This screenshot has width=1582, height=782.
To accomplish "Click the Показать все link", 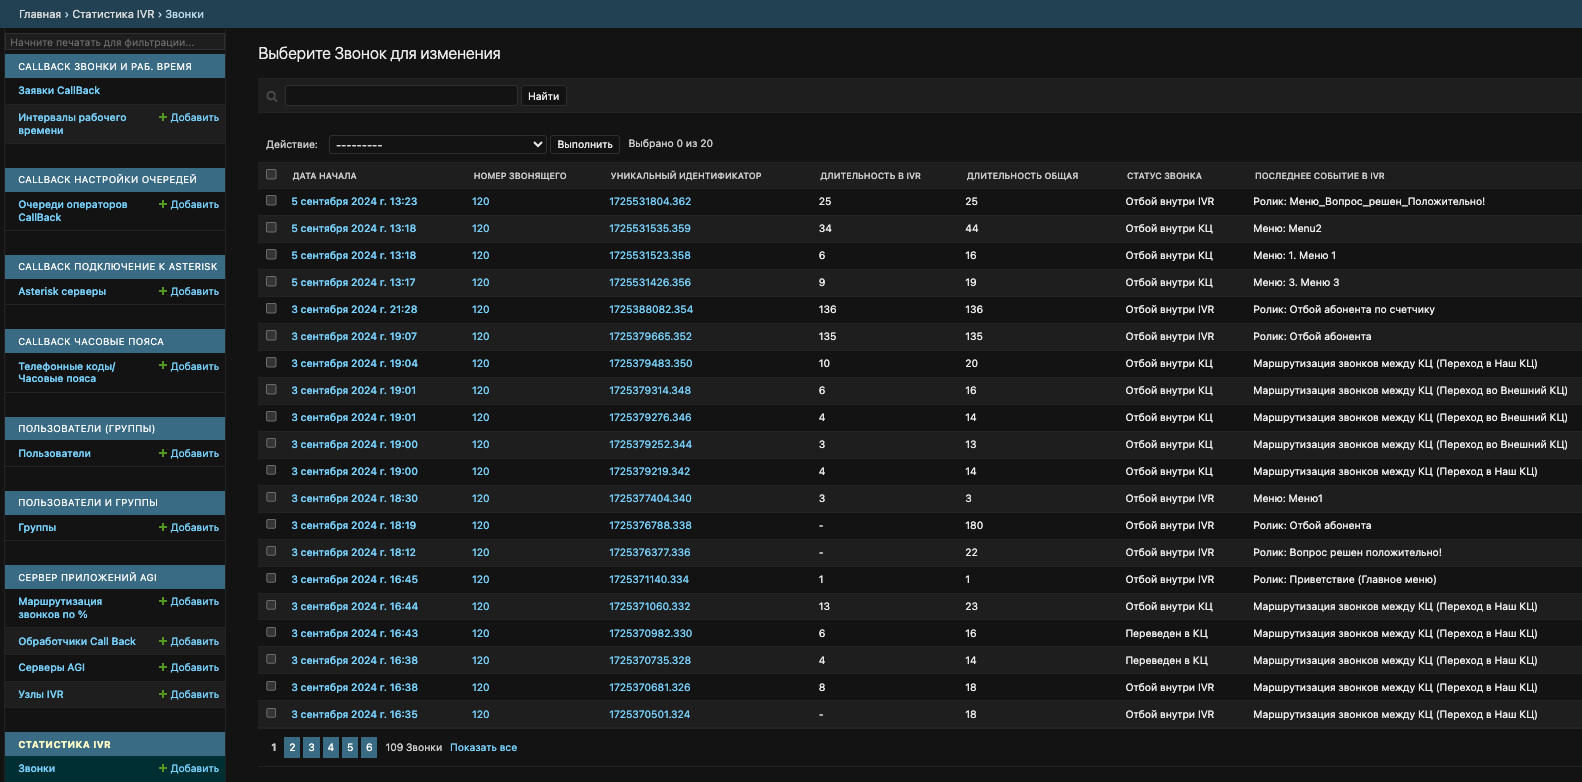I will (x=483, y=747).
